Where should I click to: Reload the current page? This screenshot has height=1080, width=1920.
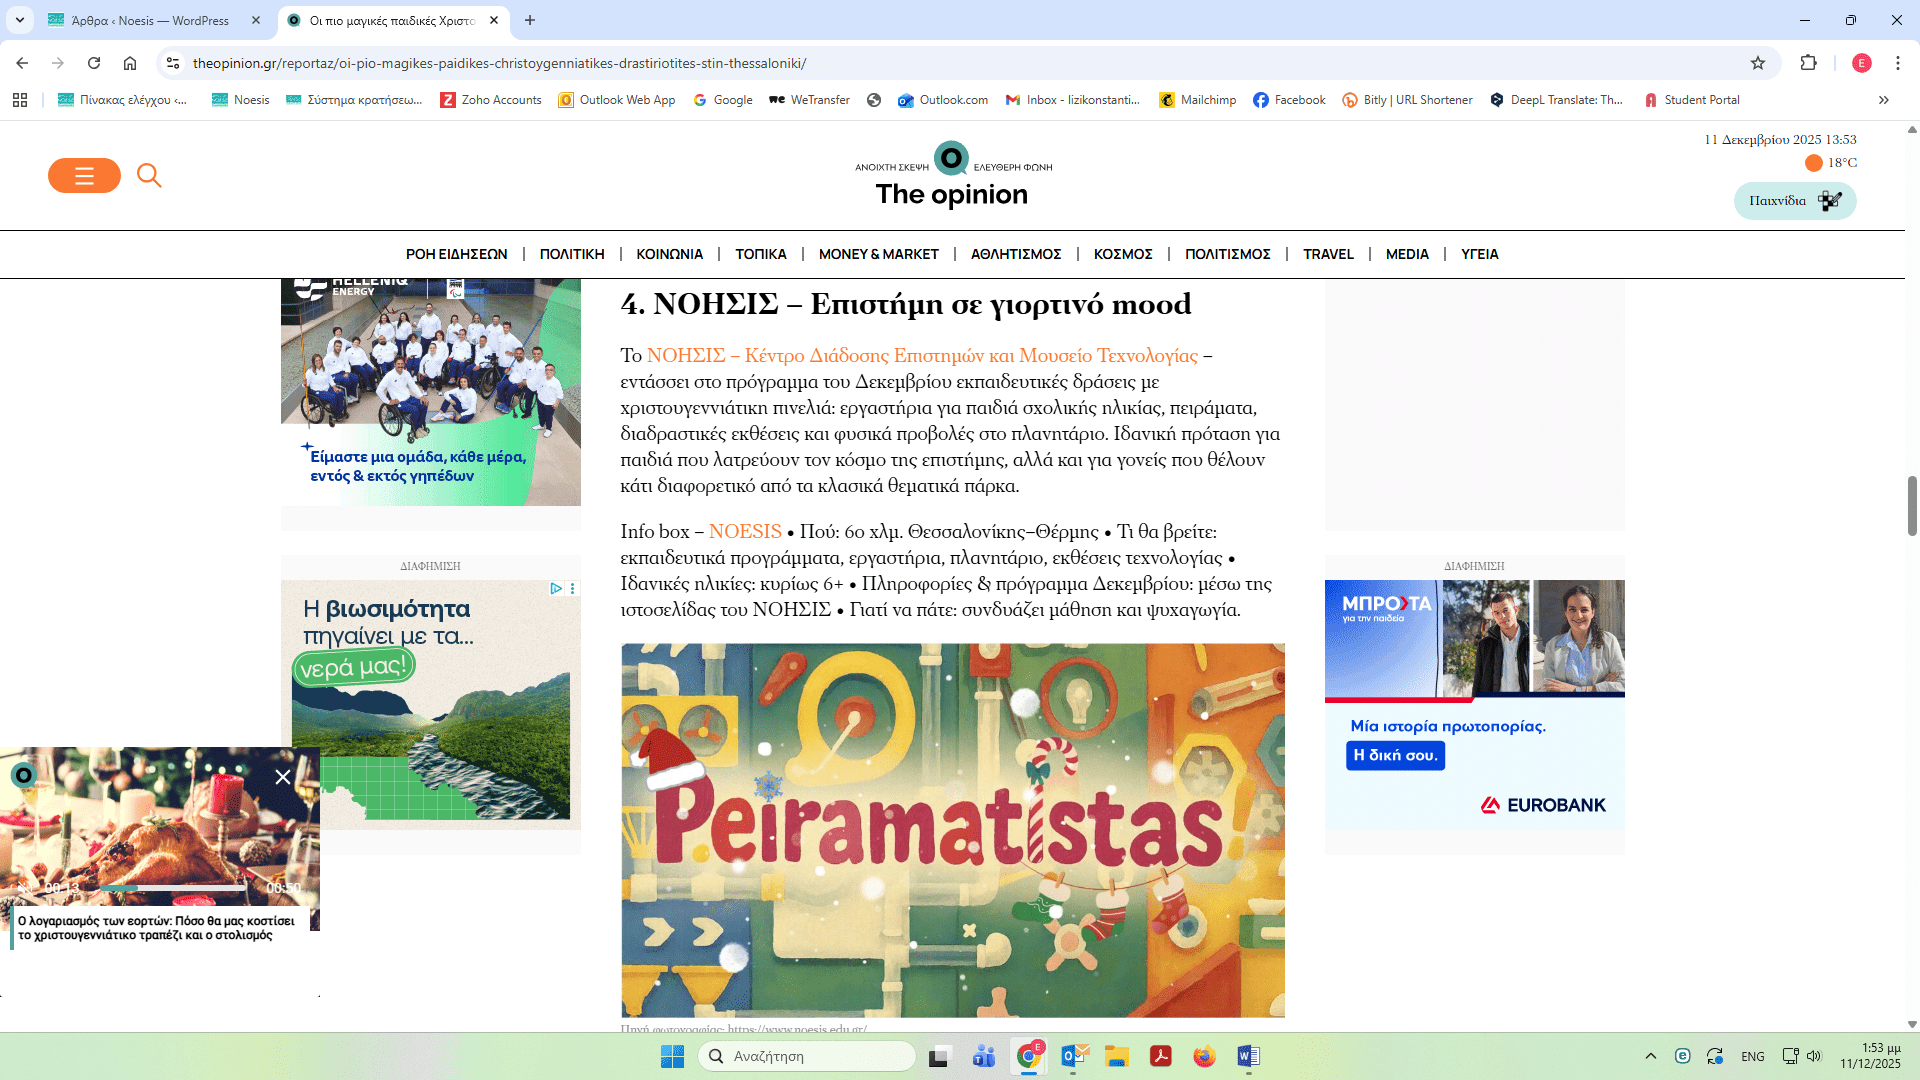(94, 63)
